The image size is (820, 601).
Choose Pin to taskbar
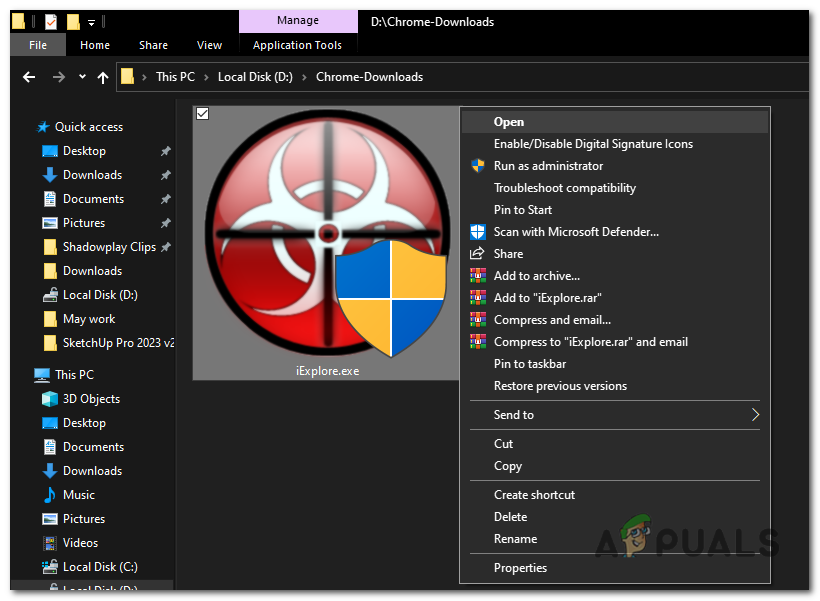coord(614,364)
